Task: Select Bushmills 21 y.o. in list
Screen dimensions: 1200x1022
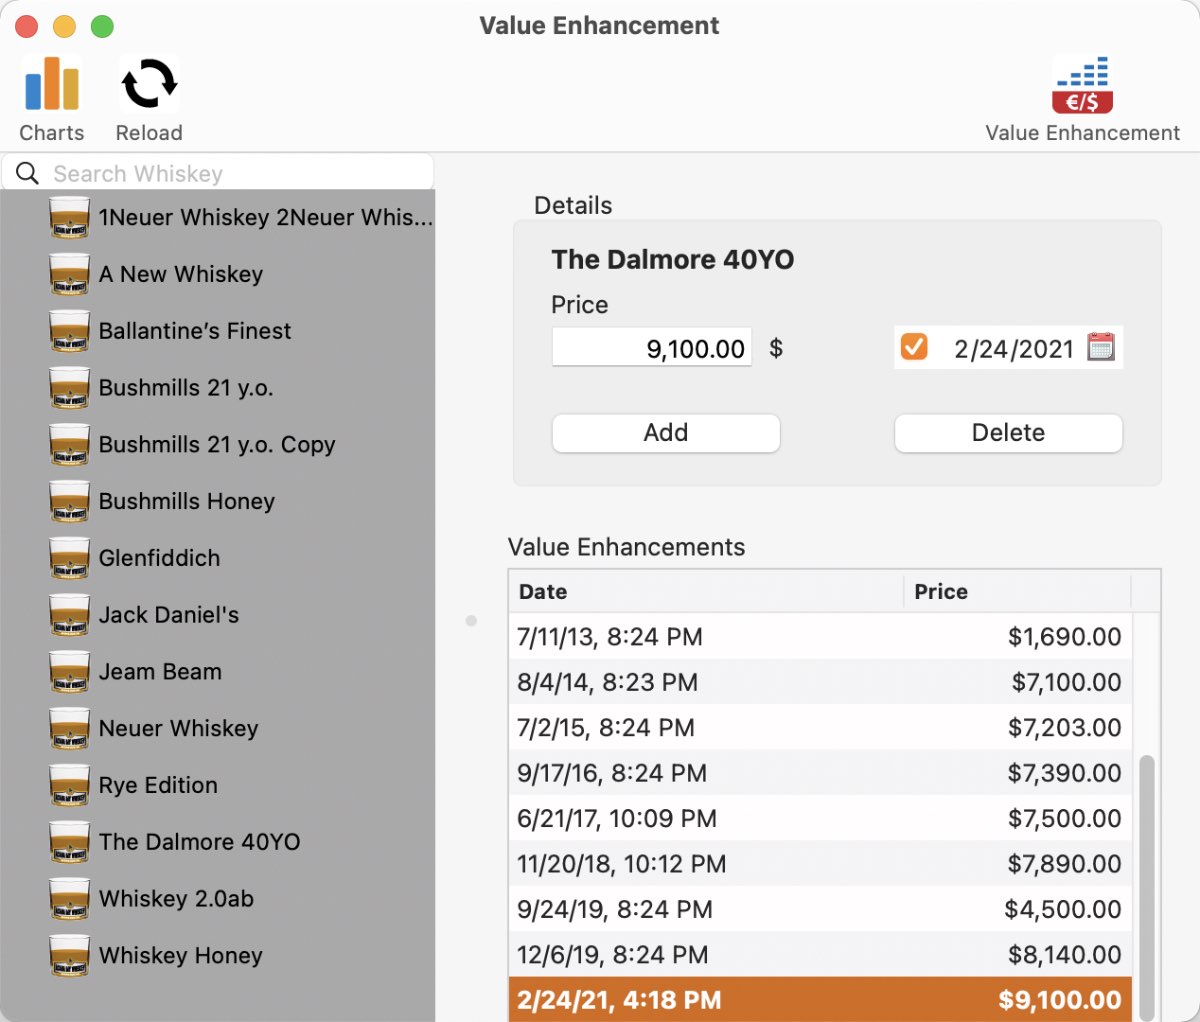Action: point(218,388)
